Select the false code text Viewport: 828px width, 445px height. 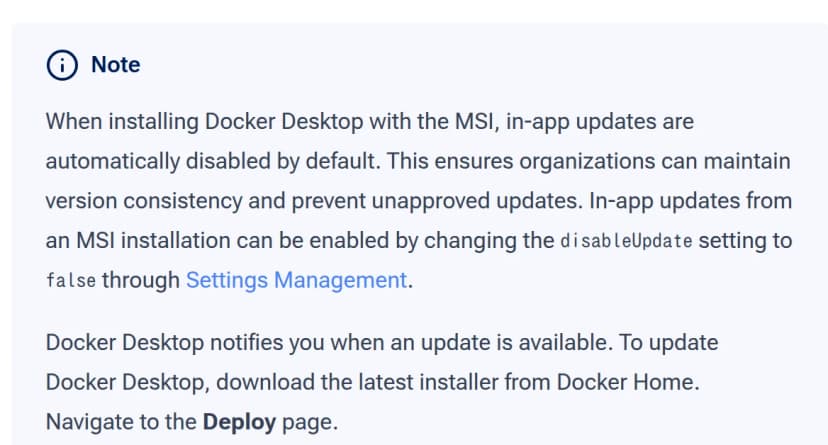click(x=71, y=281)
